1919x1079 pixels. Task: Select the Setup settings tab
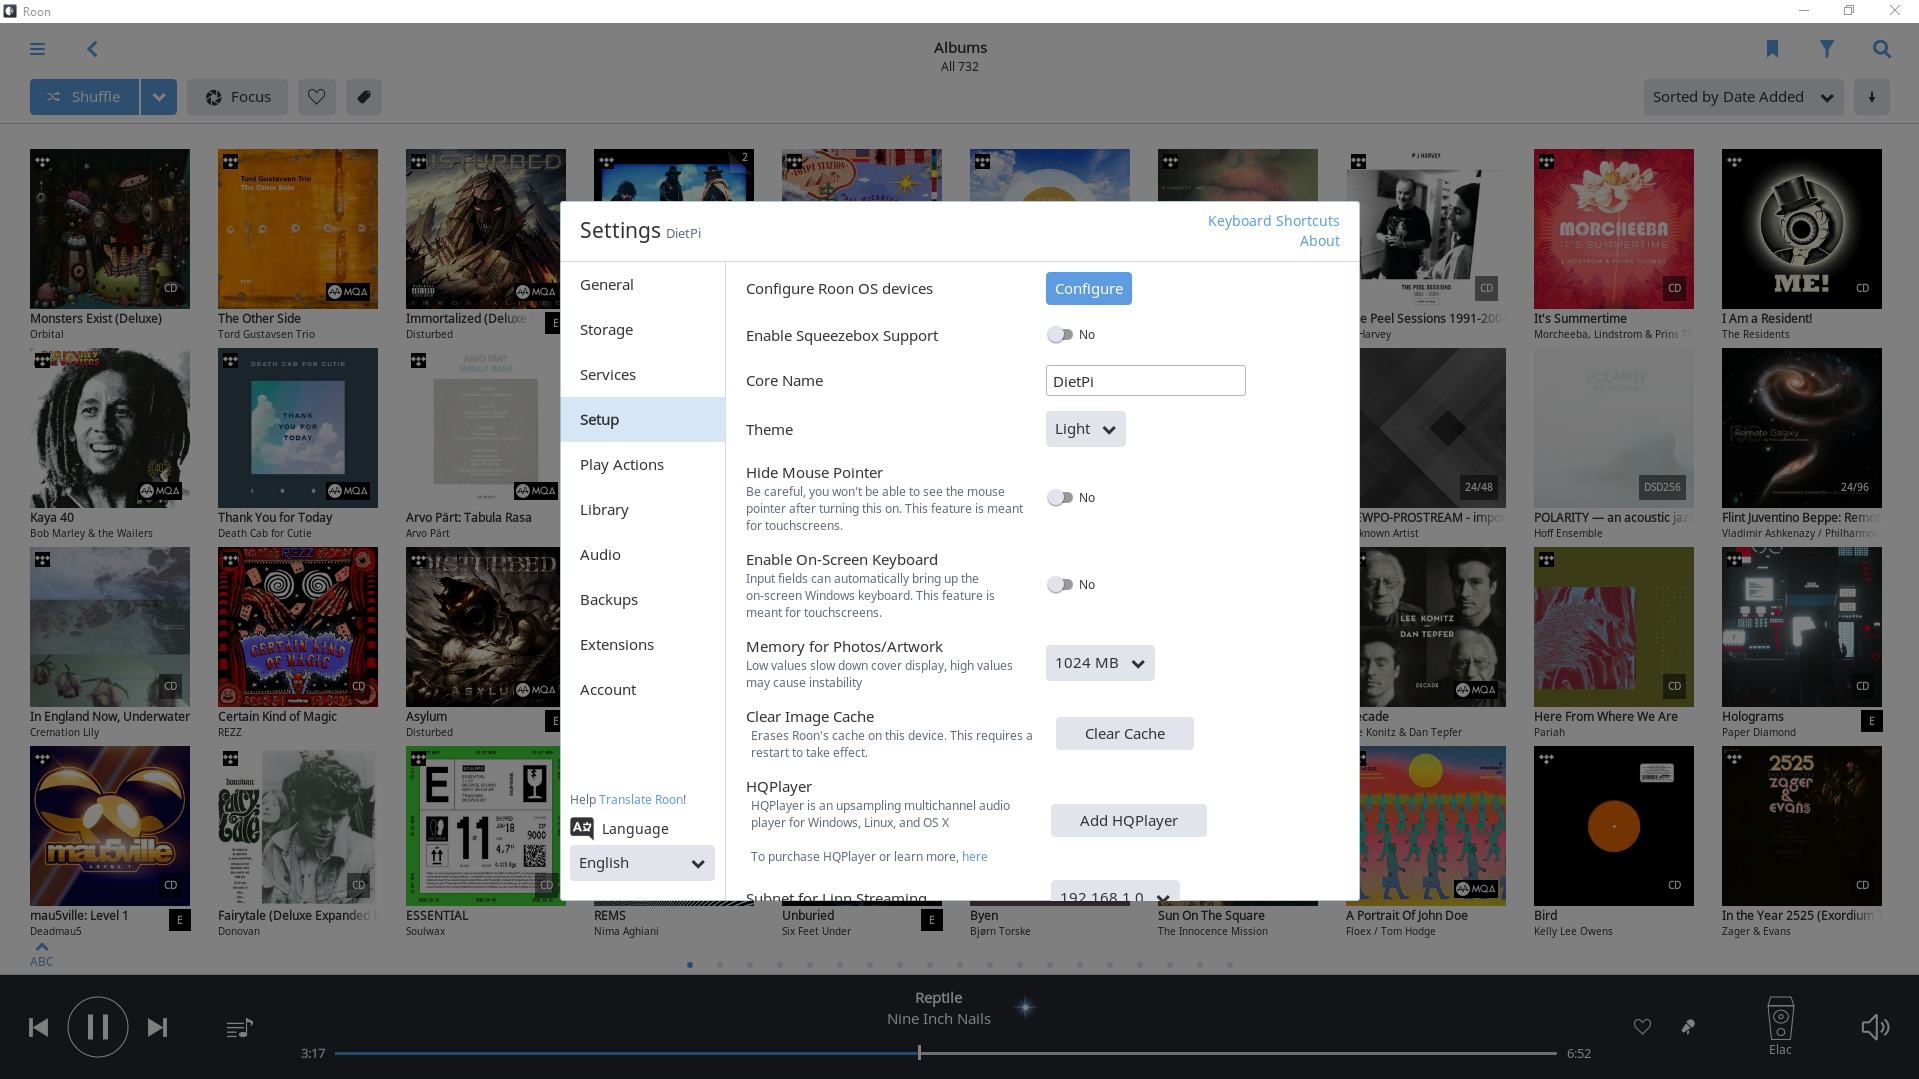coord(642,420)
